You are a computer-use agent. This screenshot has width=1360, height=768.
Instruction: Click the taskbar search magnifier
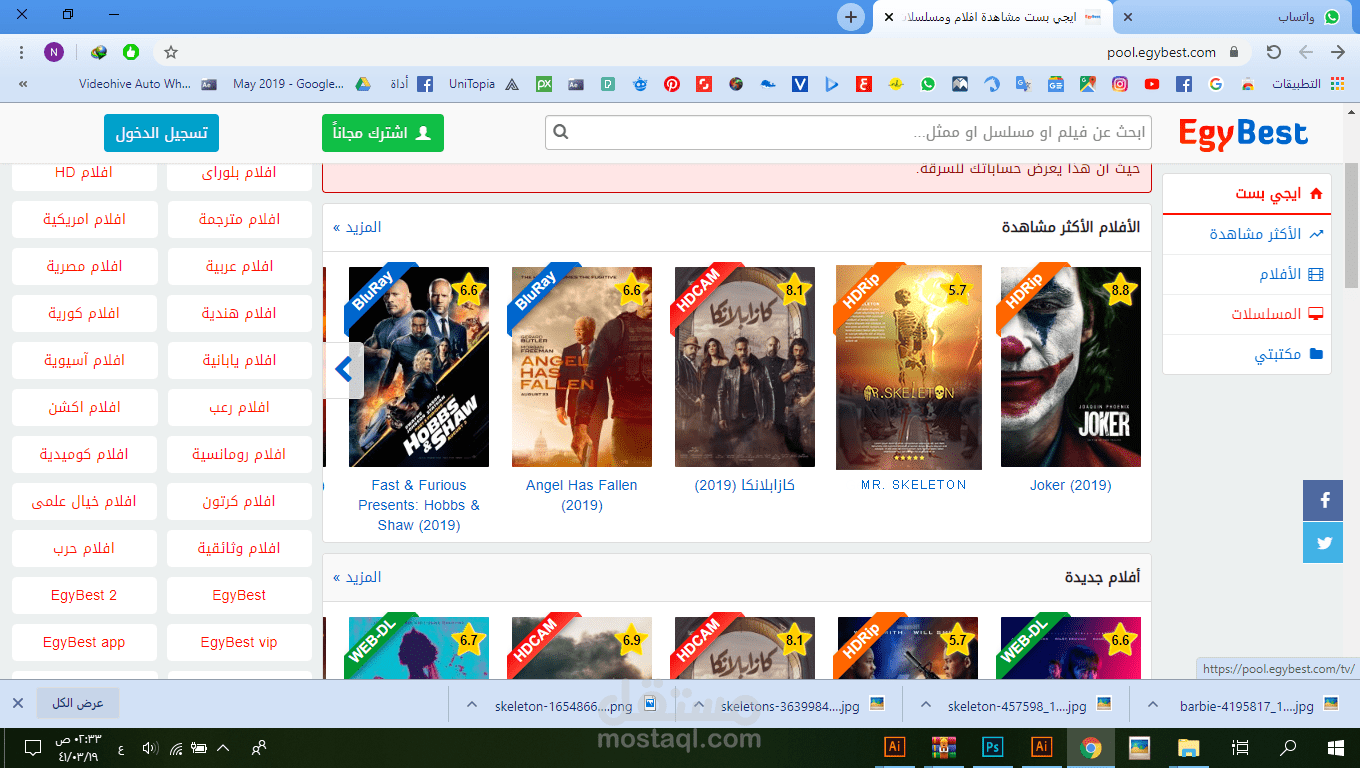tap(1289, 747)
